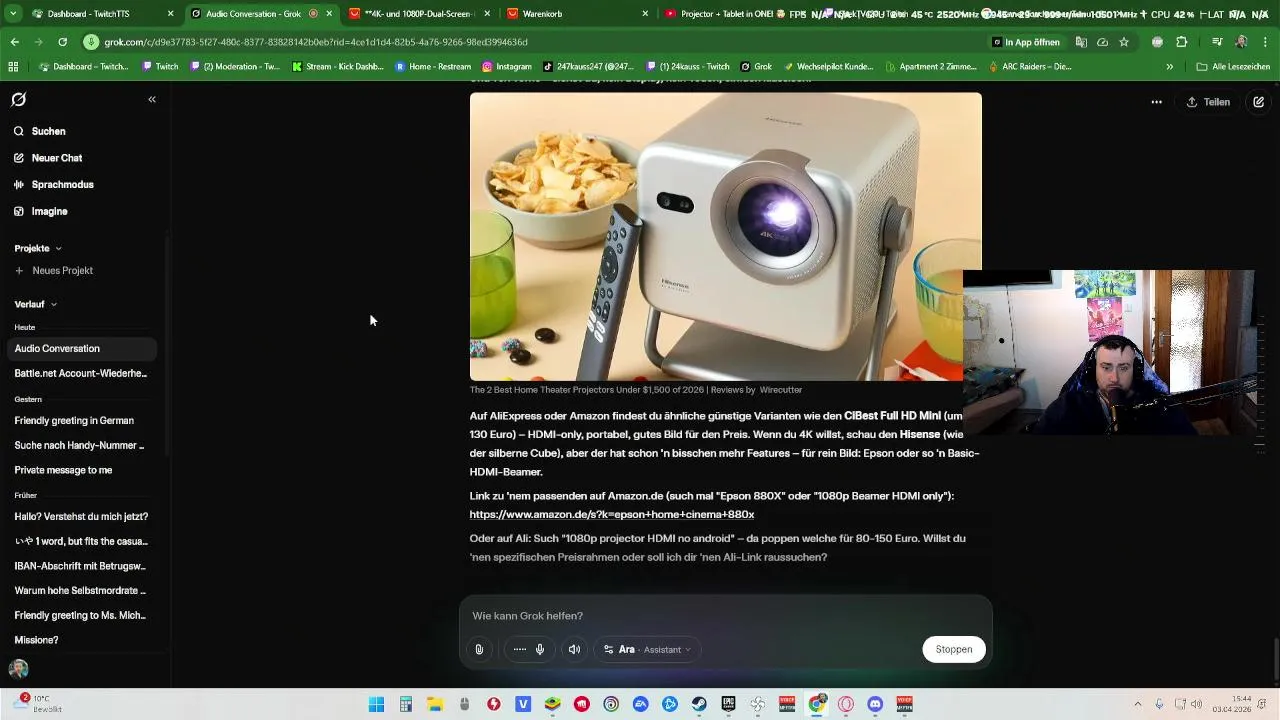This screenshot has height=720, width=1280.
Task: Toggle the speaker audio output icon
Action: coord(574,650)
